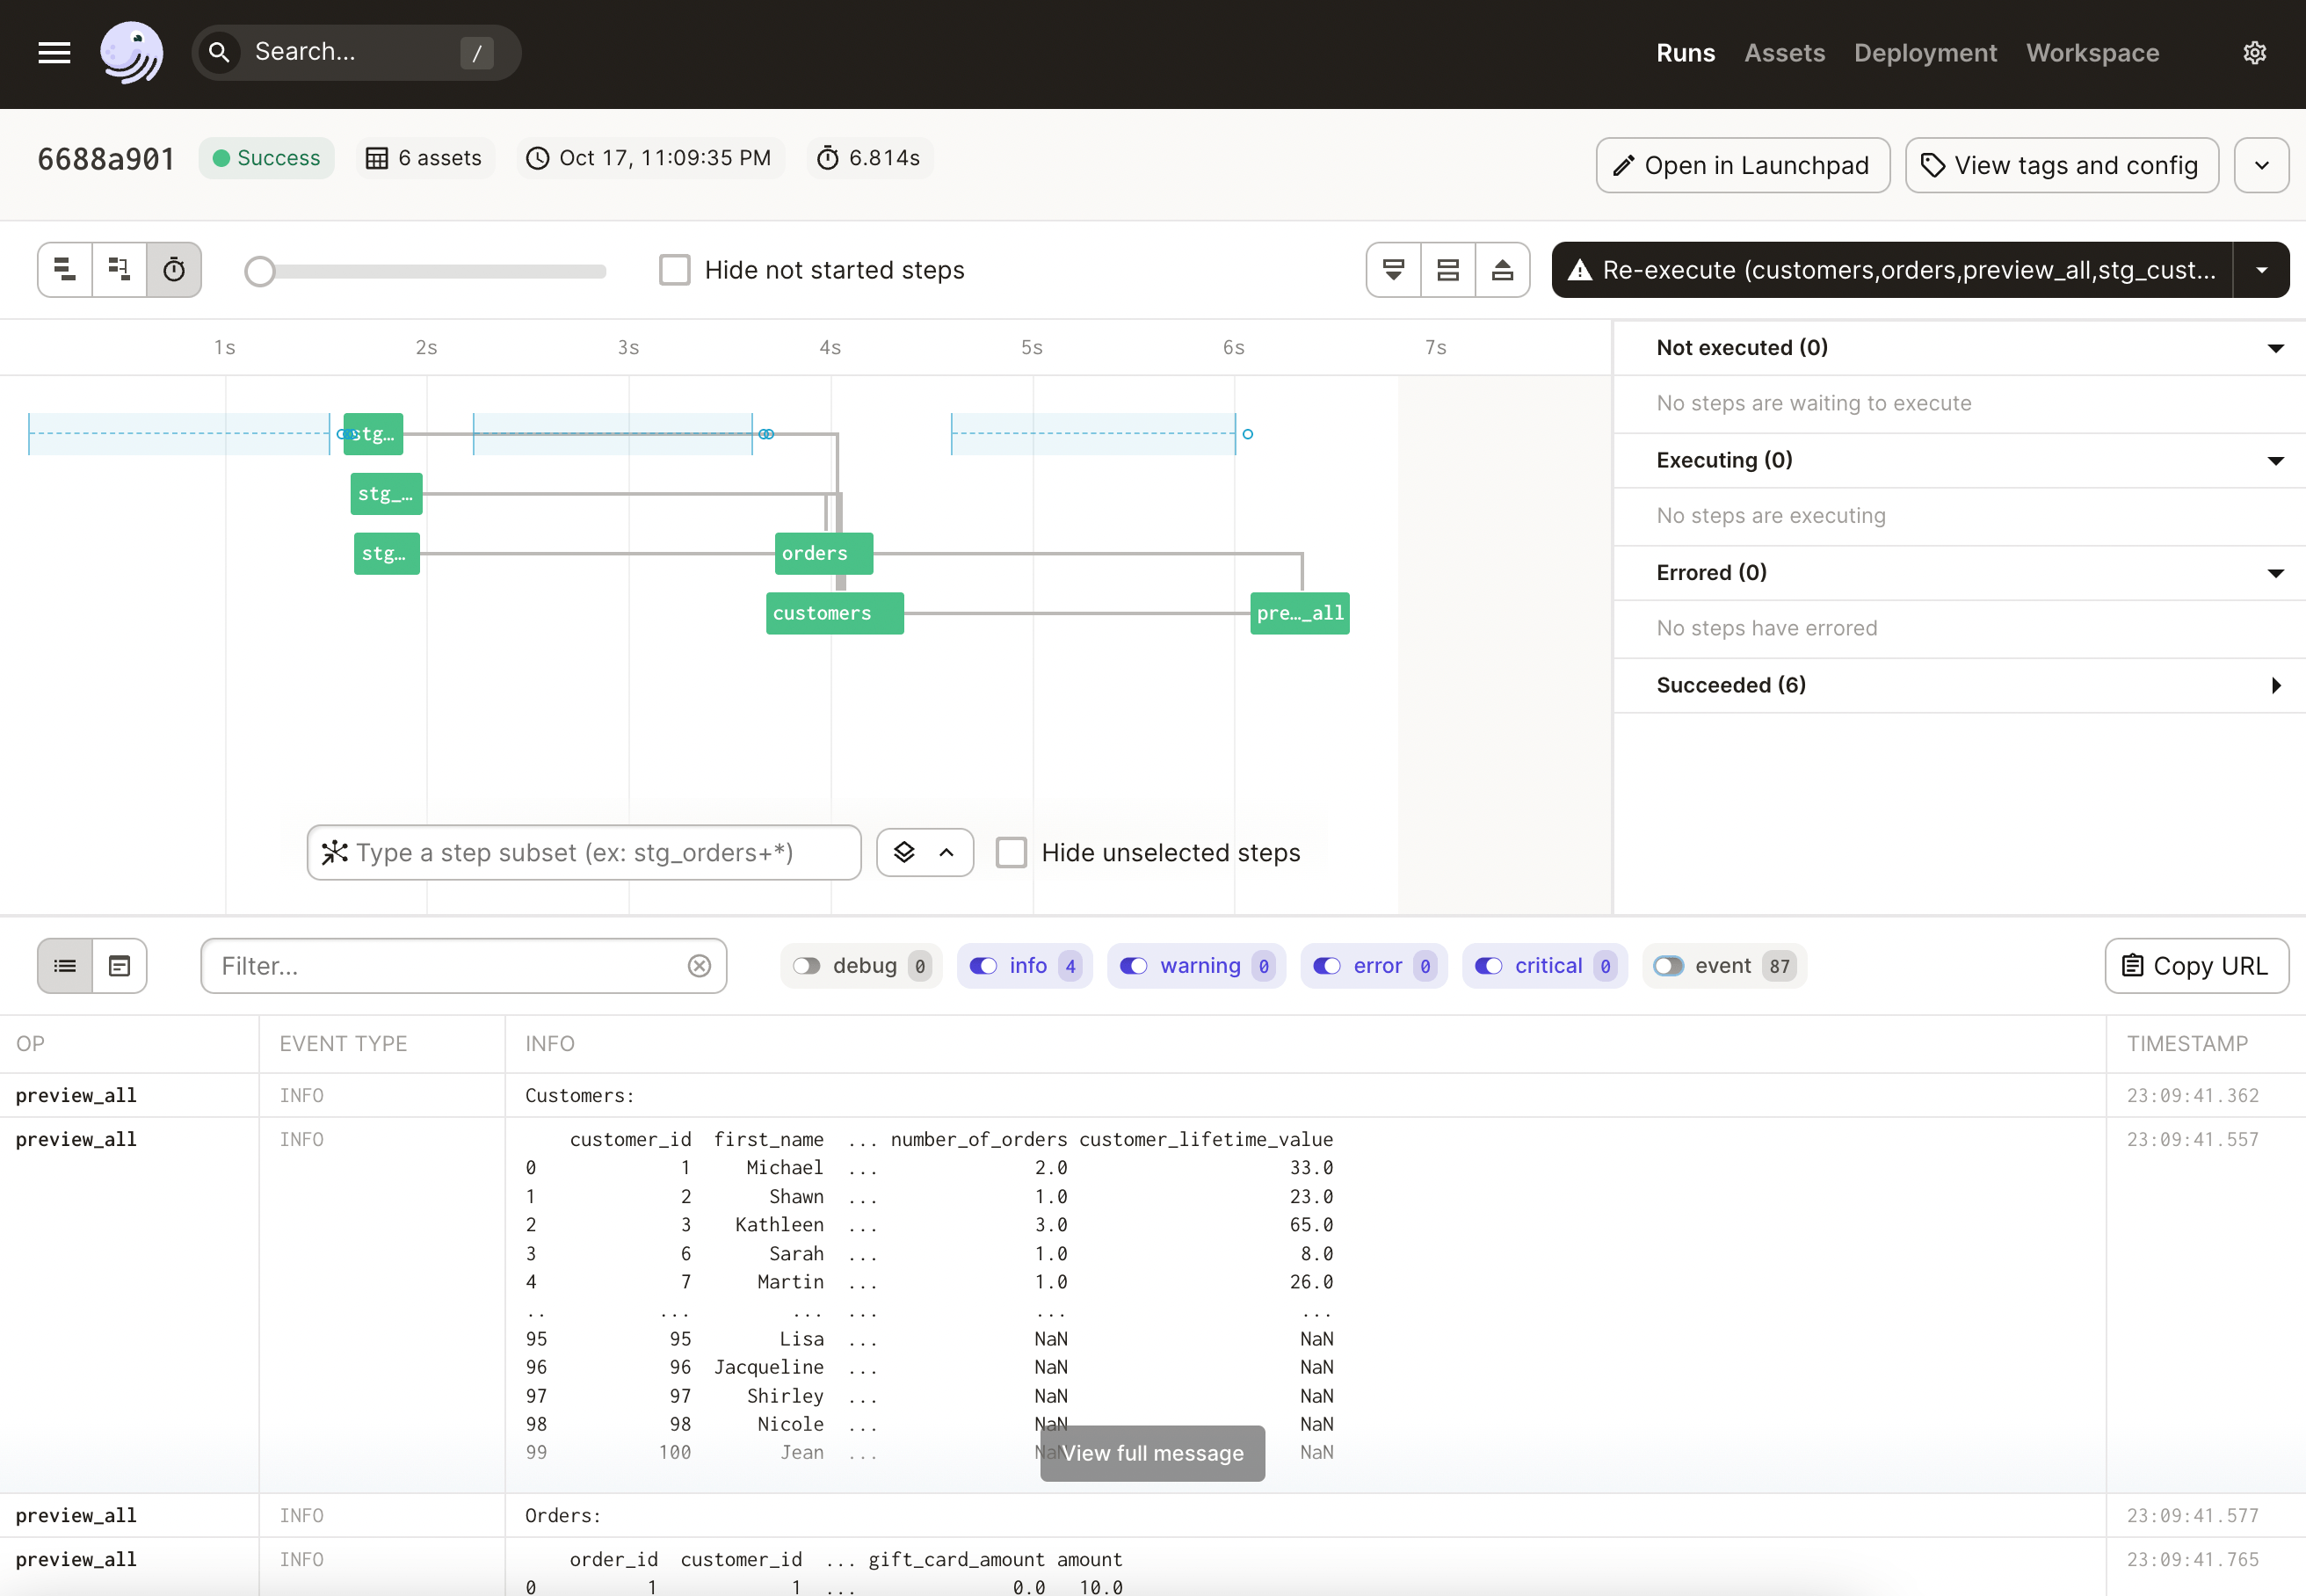Click Open in Launchpad

(x=1742, y=165)
